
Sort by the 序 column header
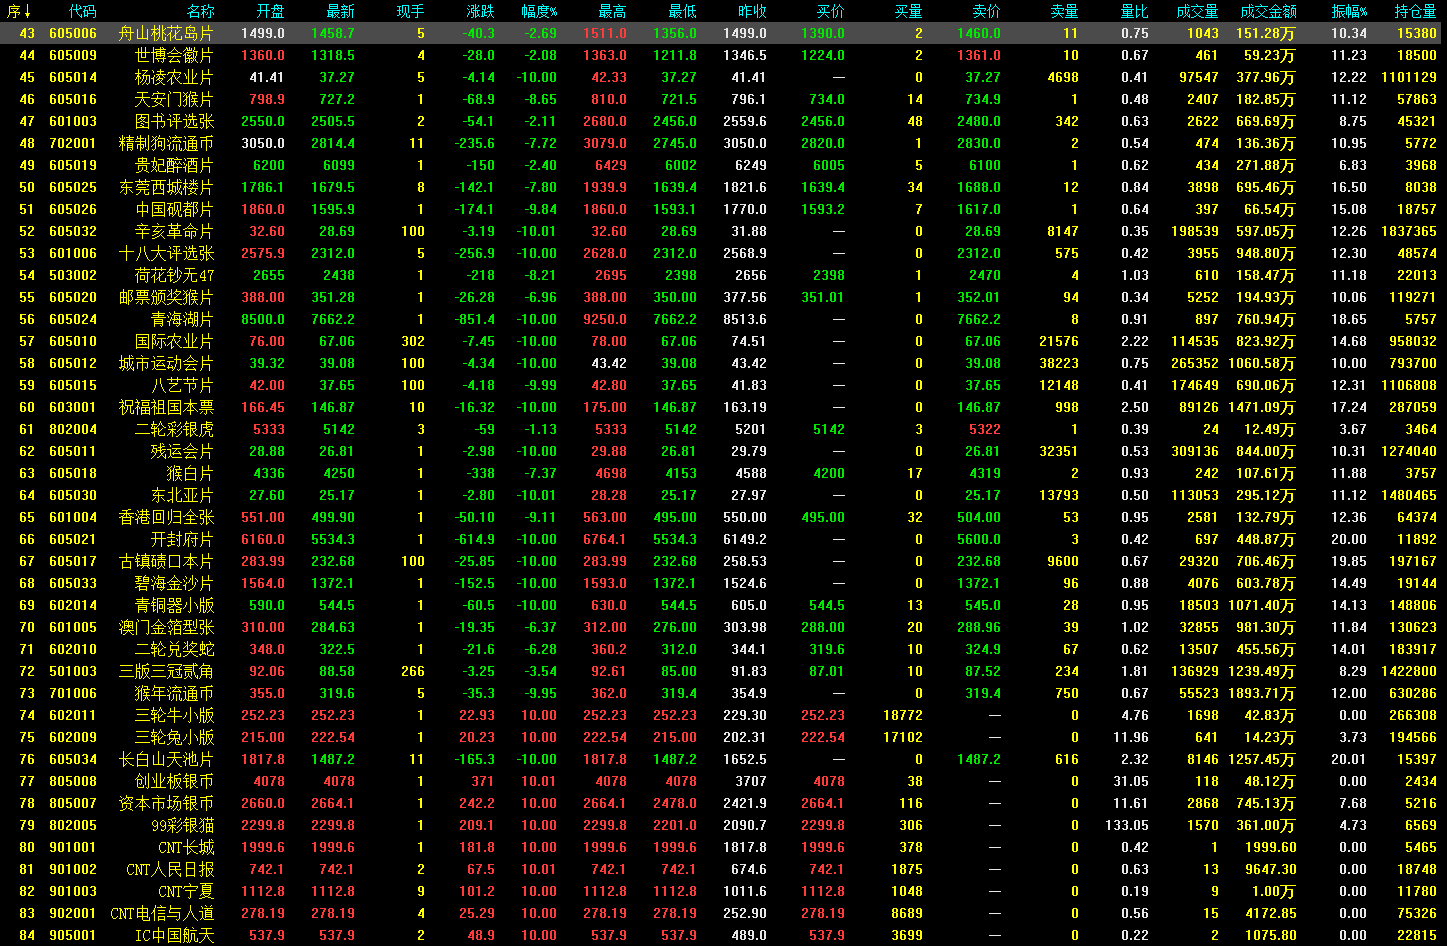pyautogui.click(x=20, y=11)
